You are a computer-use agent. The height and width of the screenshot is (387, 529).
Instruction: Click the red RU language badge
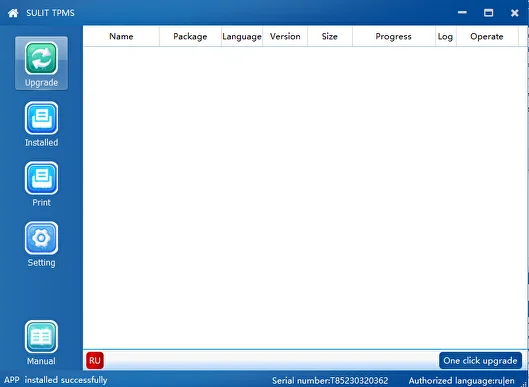[95, 360]
